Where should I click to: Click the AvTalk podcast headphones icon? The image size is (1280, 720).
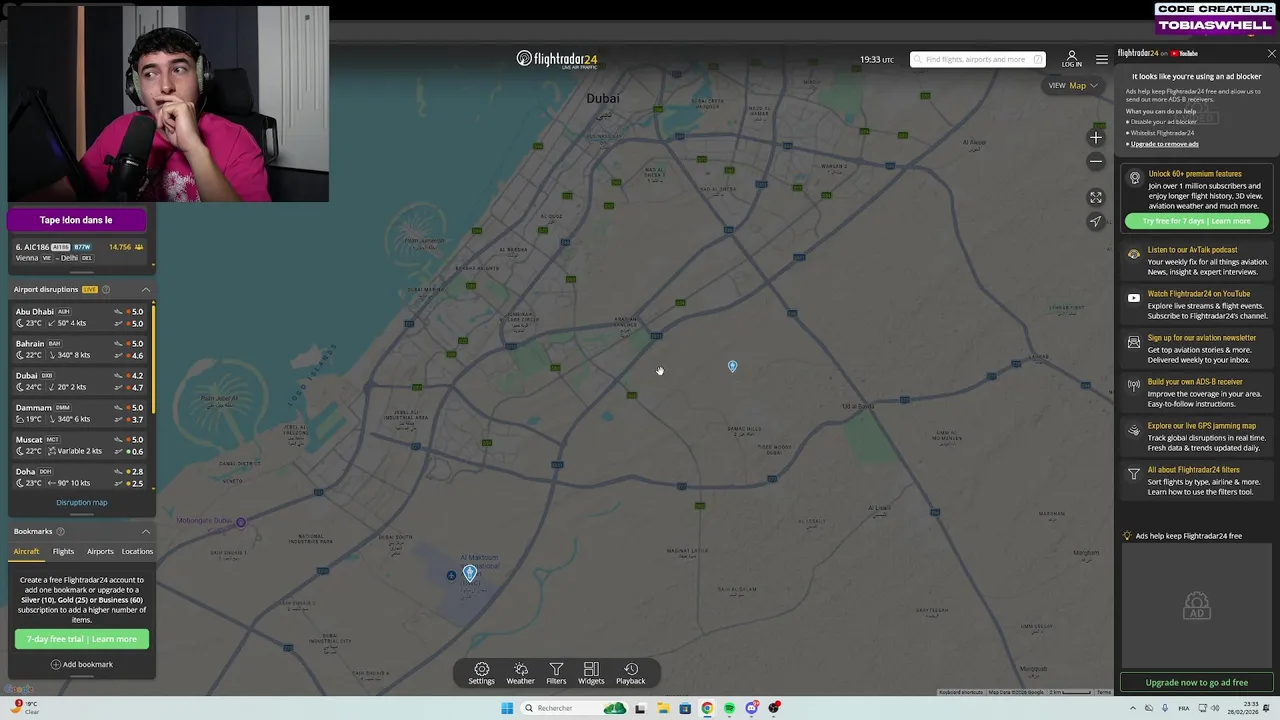pyautogui.click(x=1133, y=254)
